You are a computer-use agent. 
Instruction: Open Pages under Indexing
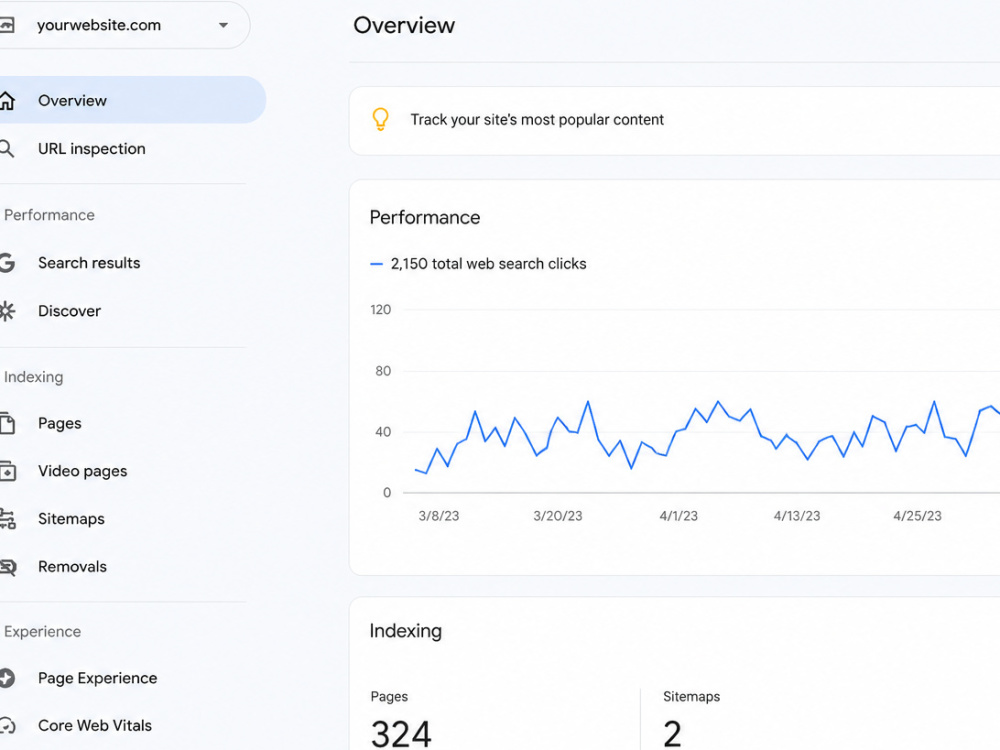(59, 423)
